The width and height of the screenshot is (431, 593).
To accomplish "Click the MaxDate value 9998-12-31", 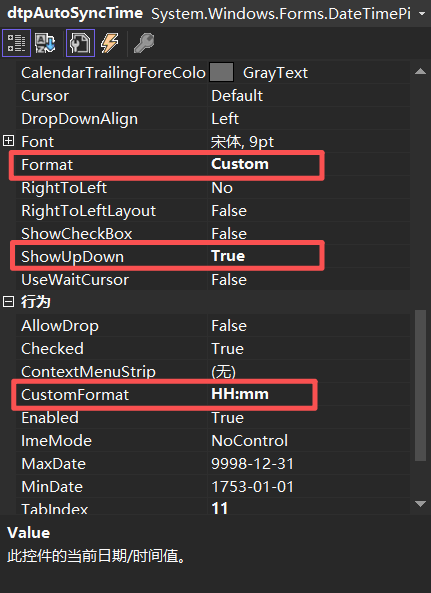I will (252, 464).
